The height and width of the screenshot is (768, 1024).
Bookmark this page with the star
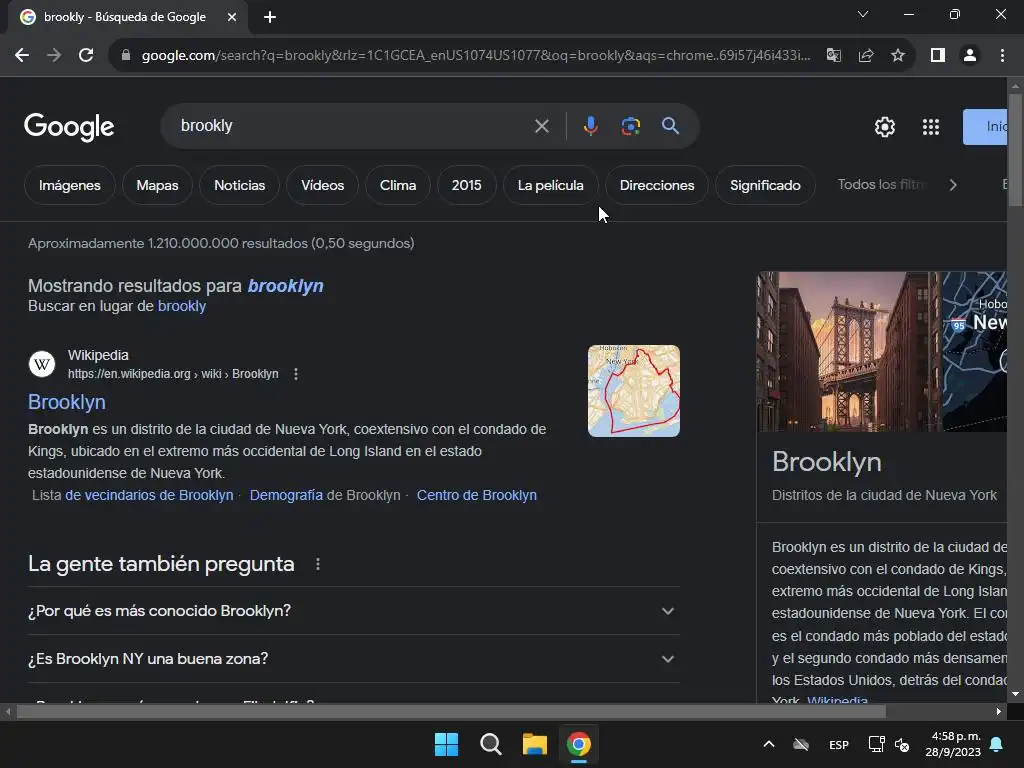(x=898, y=56)
